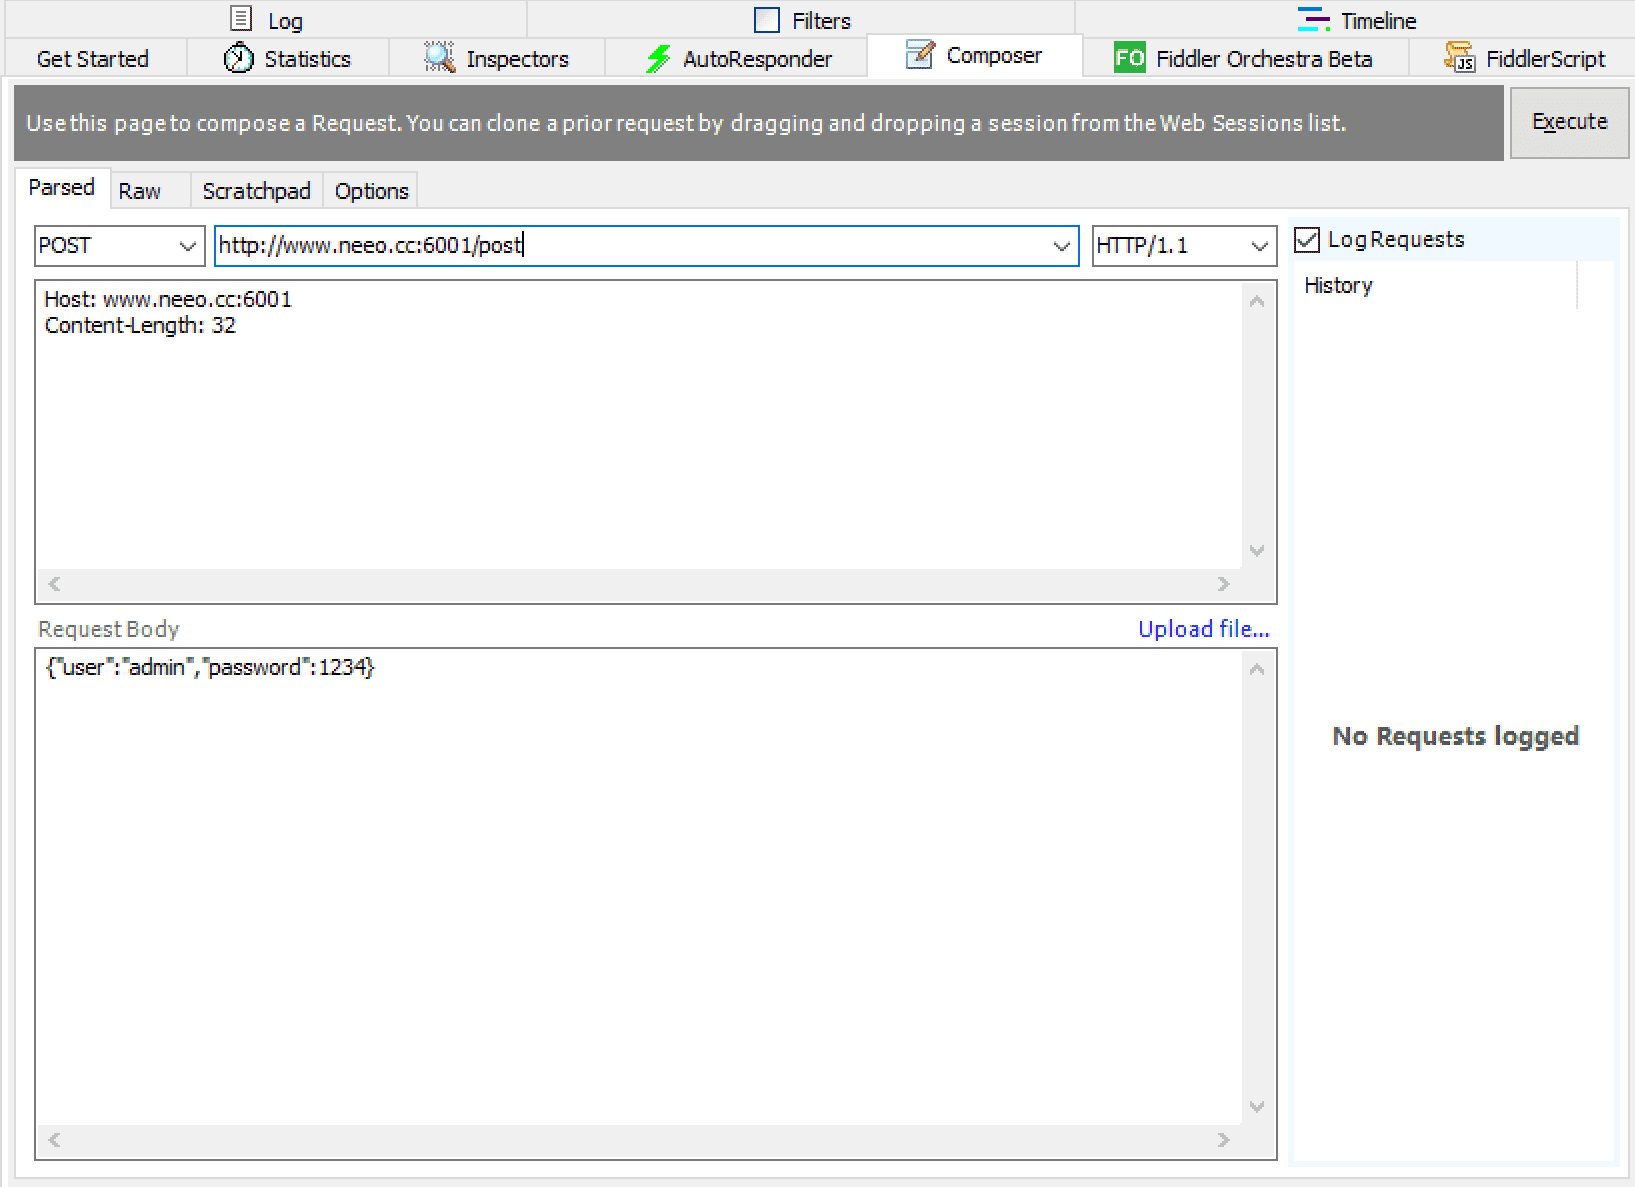Click the History column header
This screenshot has height=1187, width=1635.
tap(1435, 286)
